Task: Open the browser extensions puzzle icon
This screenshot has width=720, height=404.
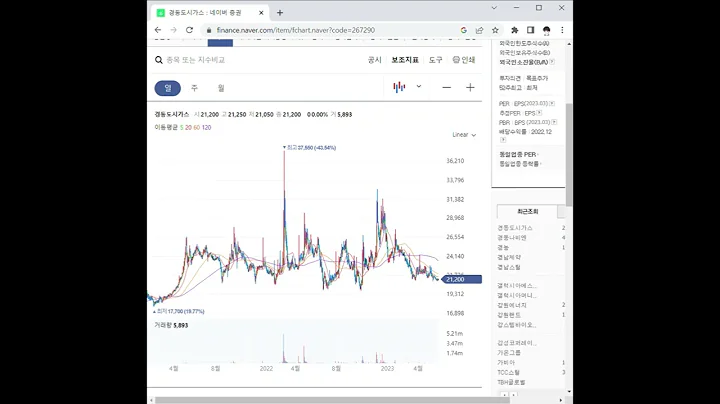Action: (x=514, y=30)
